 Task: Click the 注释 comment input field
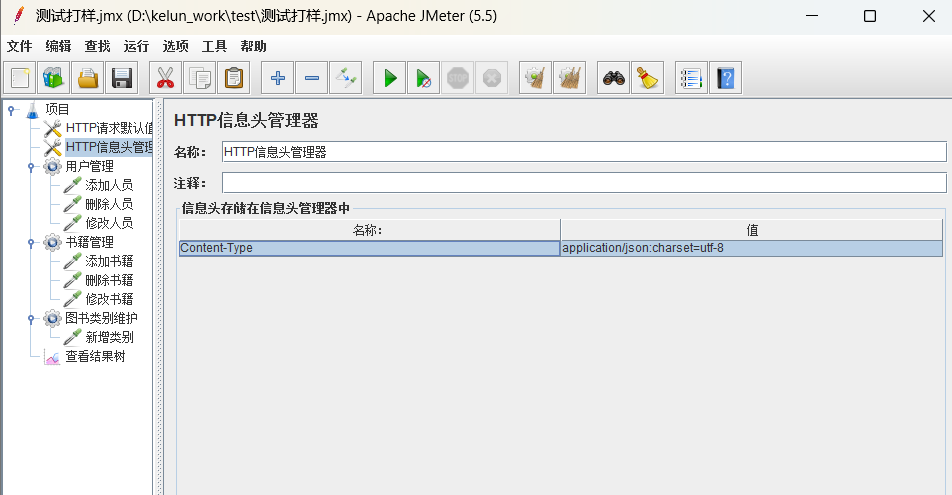tap(584, 183)
